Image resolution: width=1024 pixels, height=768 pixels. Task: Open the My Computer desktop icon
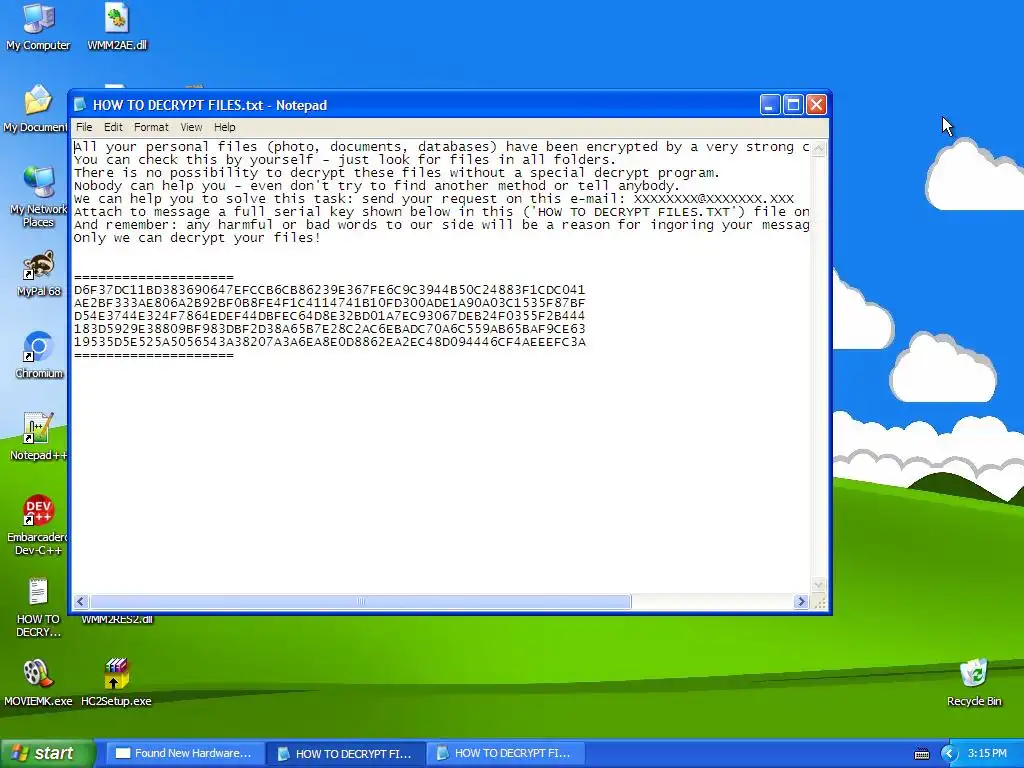(38, 26)
